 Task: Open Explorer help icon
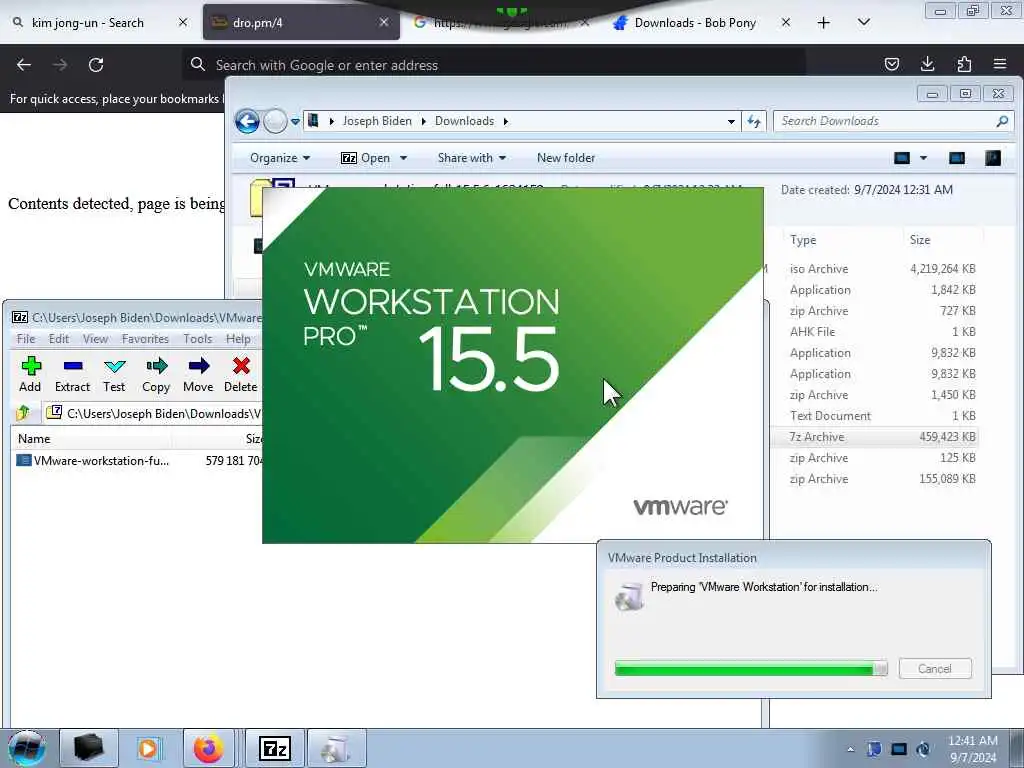tap(993, 158)
